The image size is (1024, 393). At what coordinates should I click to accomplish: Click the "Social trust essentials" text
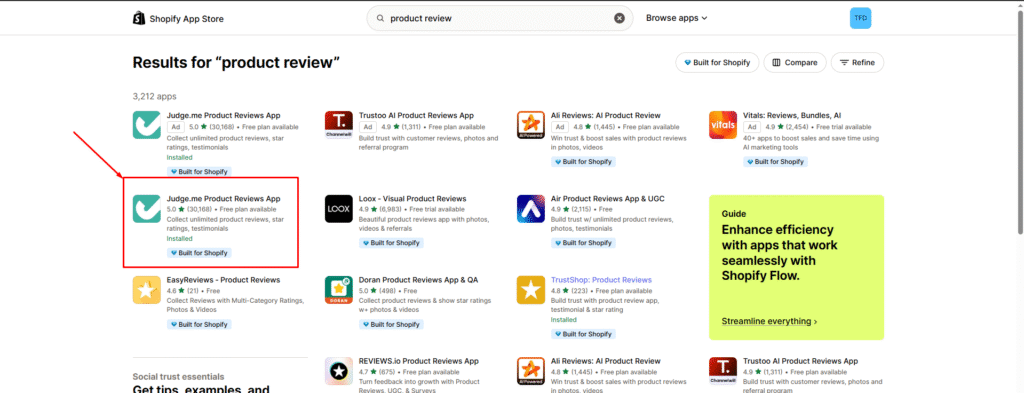point(178,377)
